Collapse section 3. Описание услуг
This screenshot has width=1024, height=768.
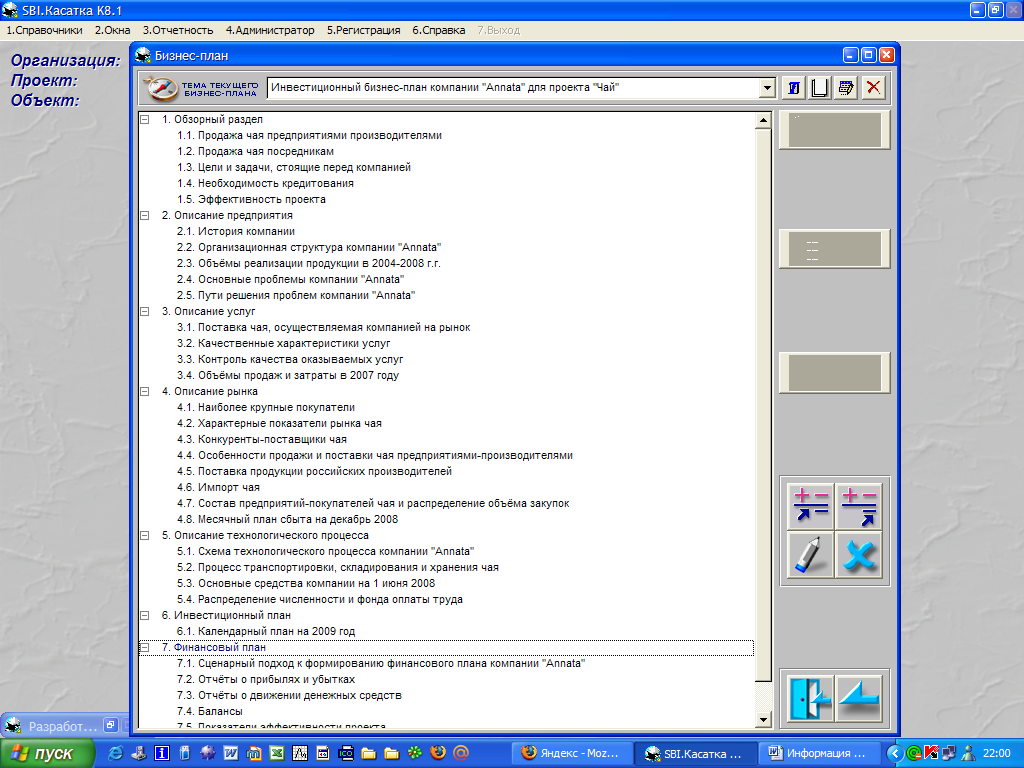coord(145,312)
